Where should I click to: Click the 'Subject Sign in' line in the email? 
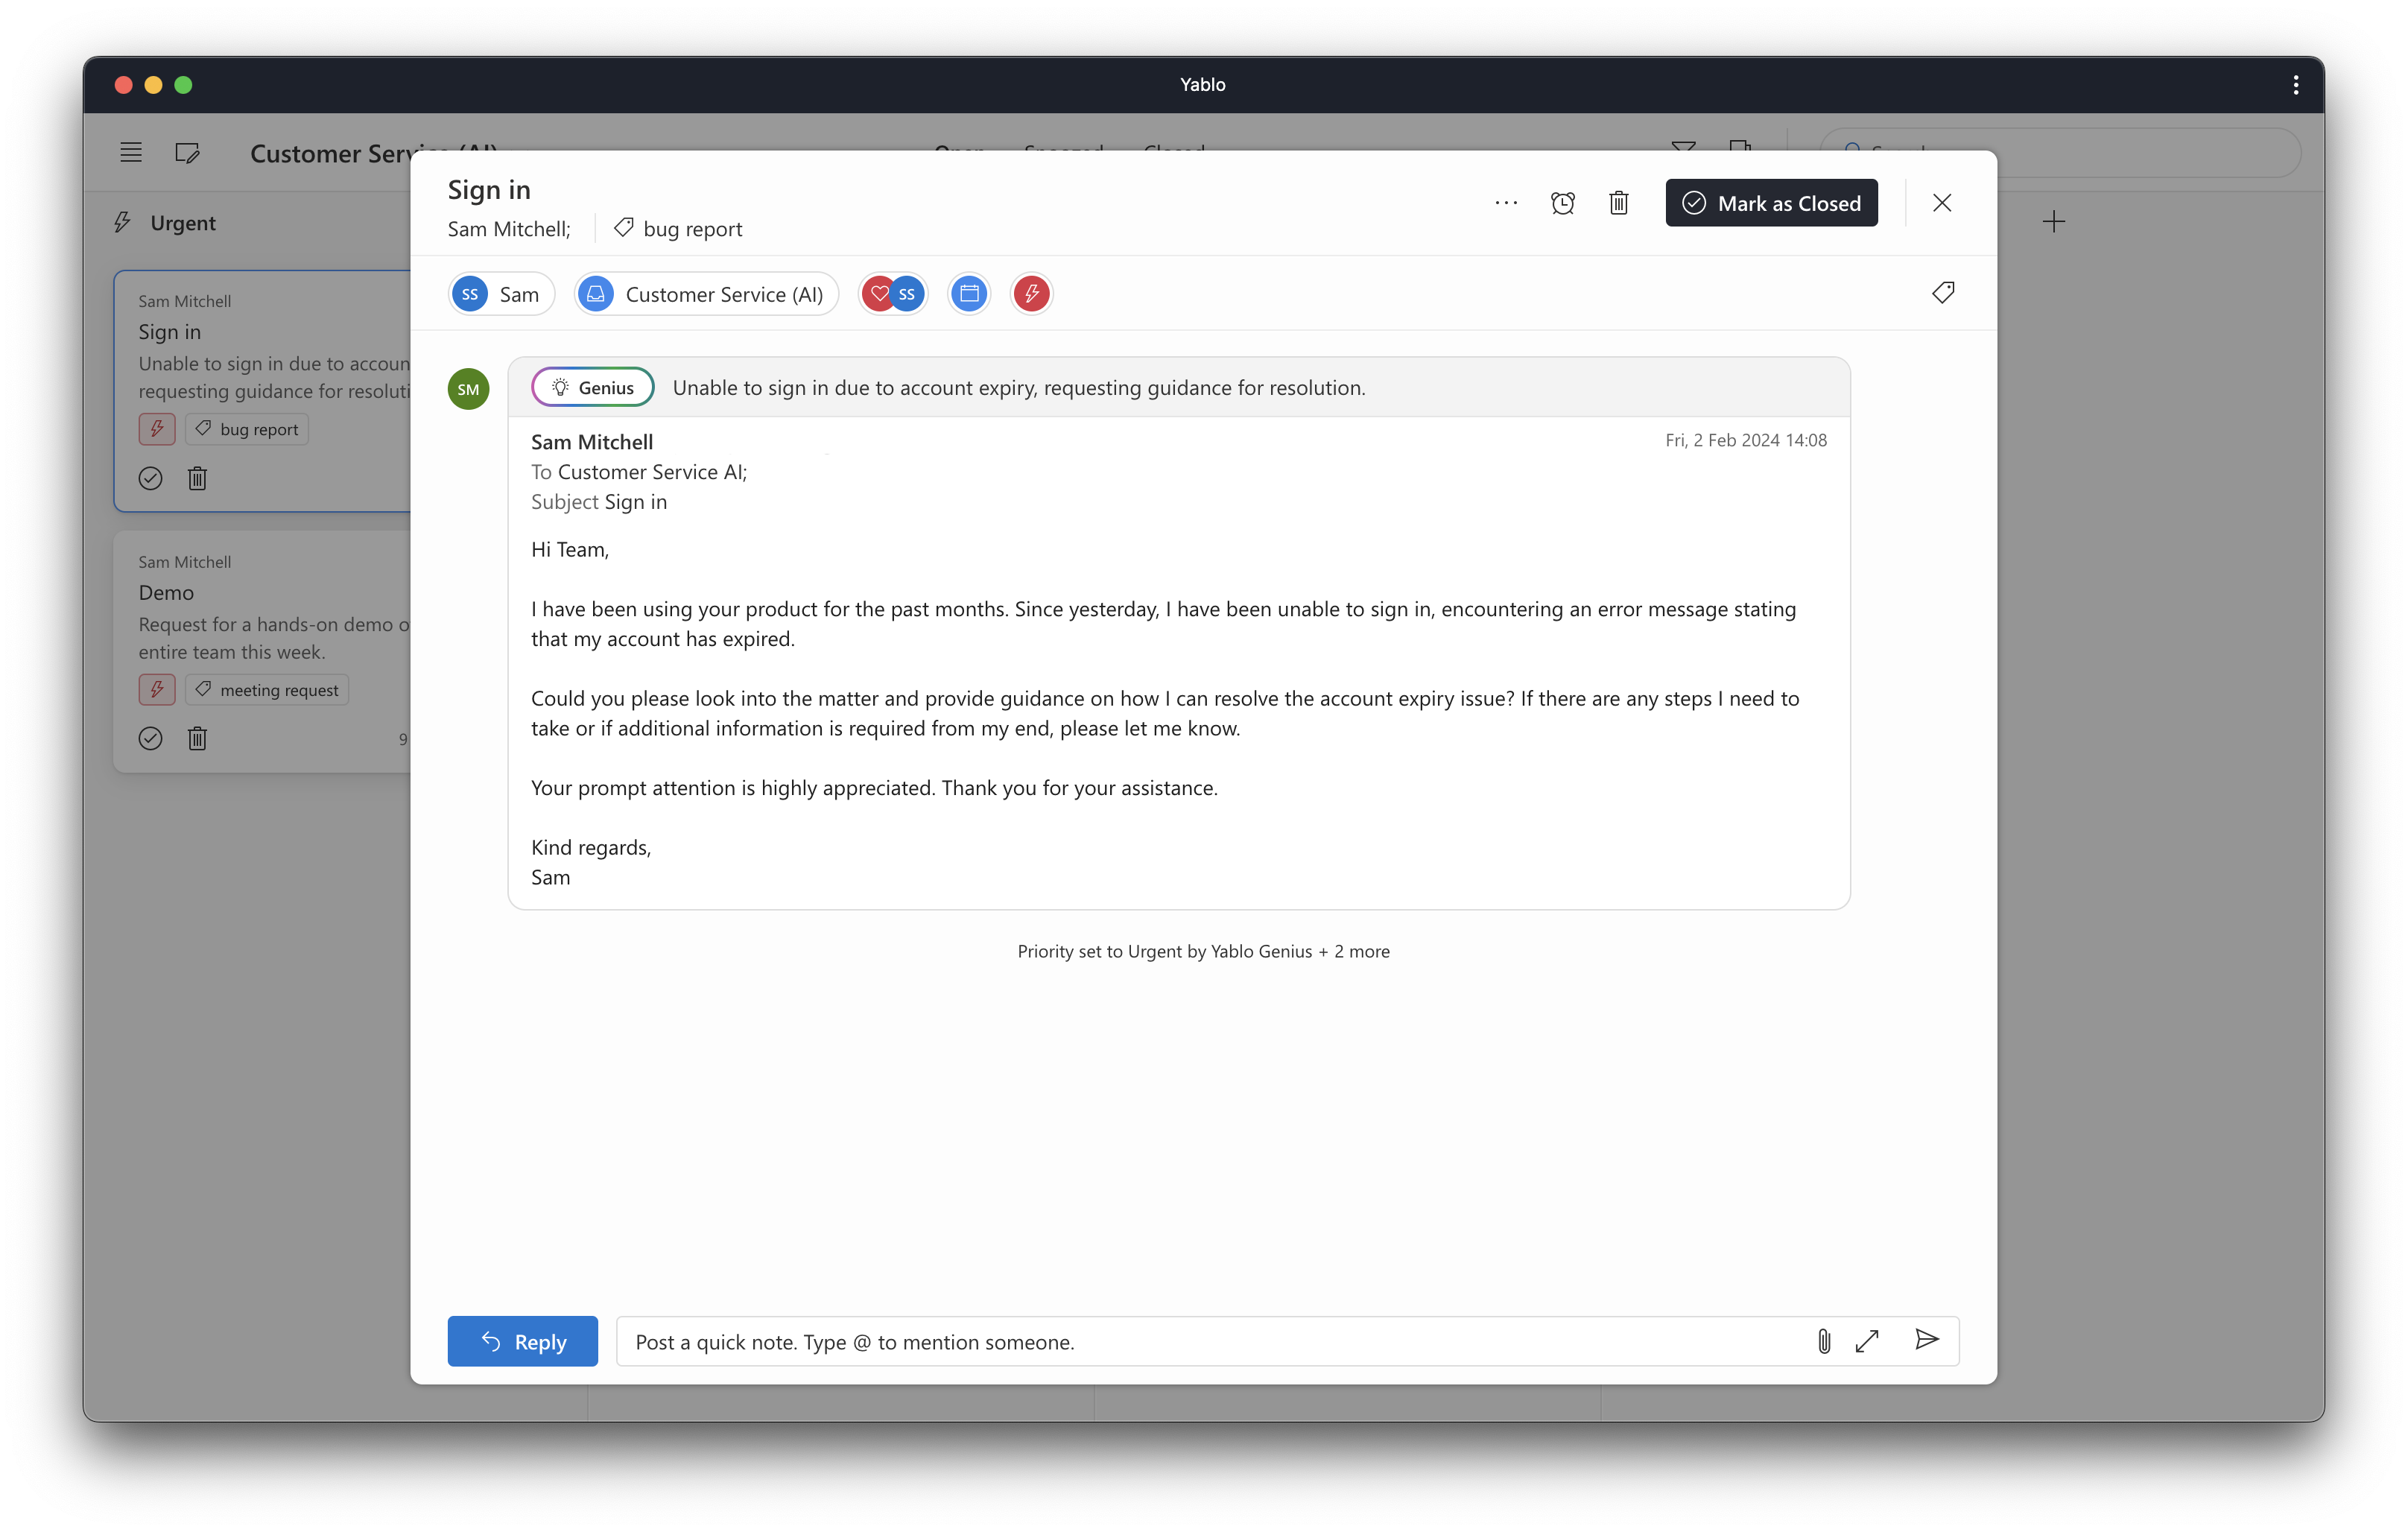(x=599, y=502)
